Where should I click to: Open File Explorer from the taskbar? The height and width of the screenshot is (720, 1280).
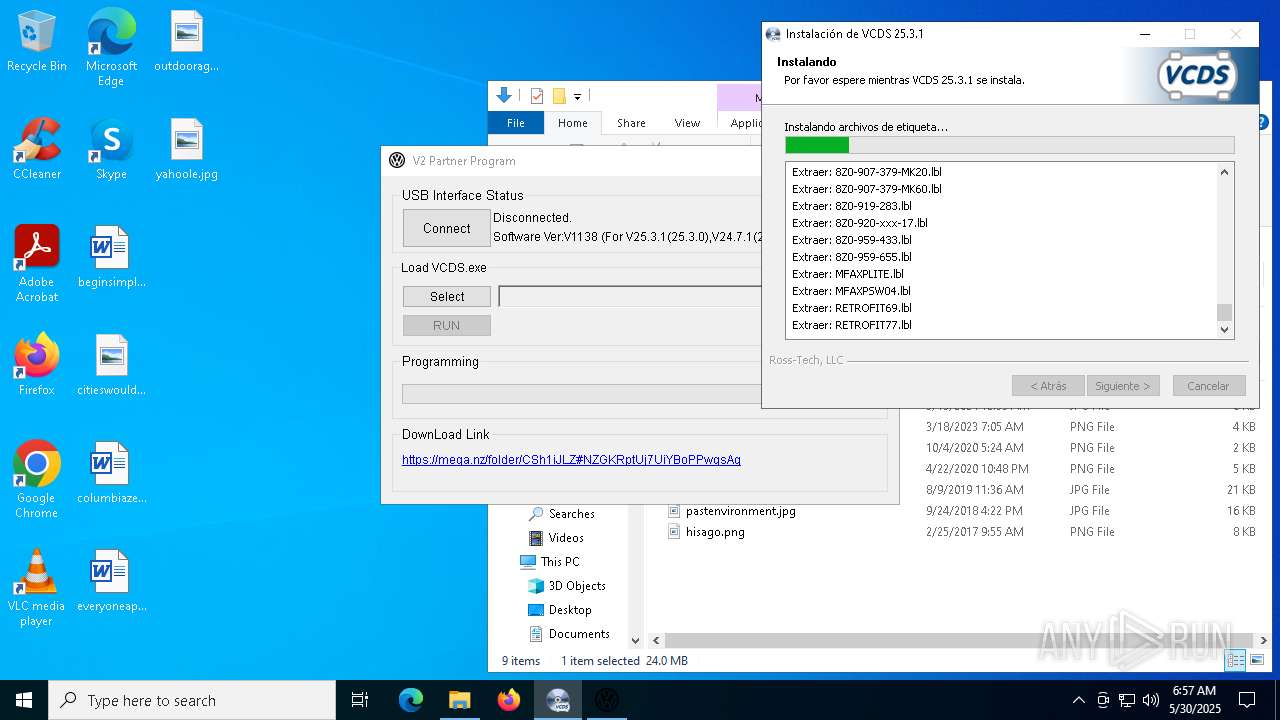coord(460,700)
